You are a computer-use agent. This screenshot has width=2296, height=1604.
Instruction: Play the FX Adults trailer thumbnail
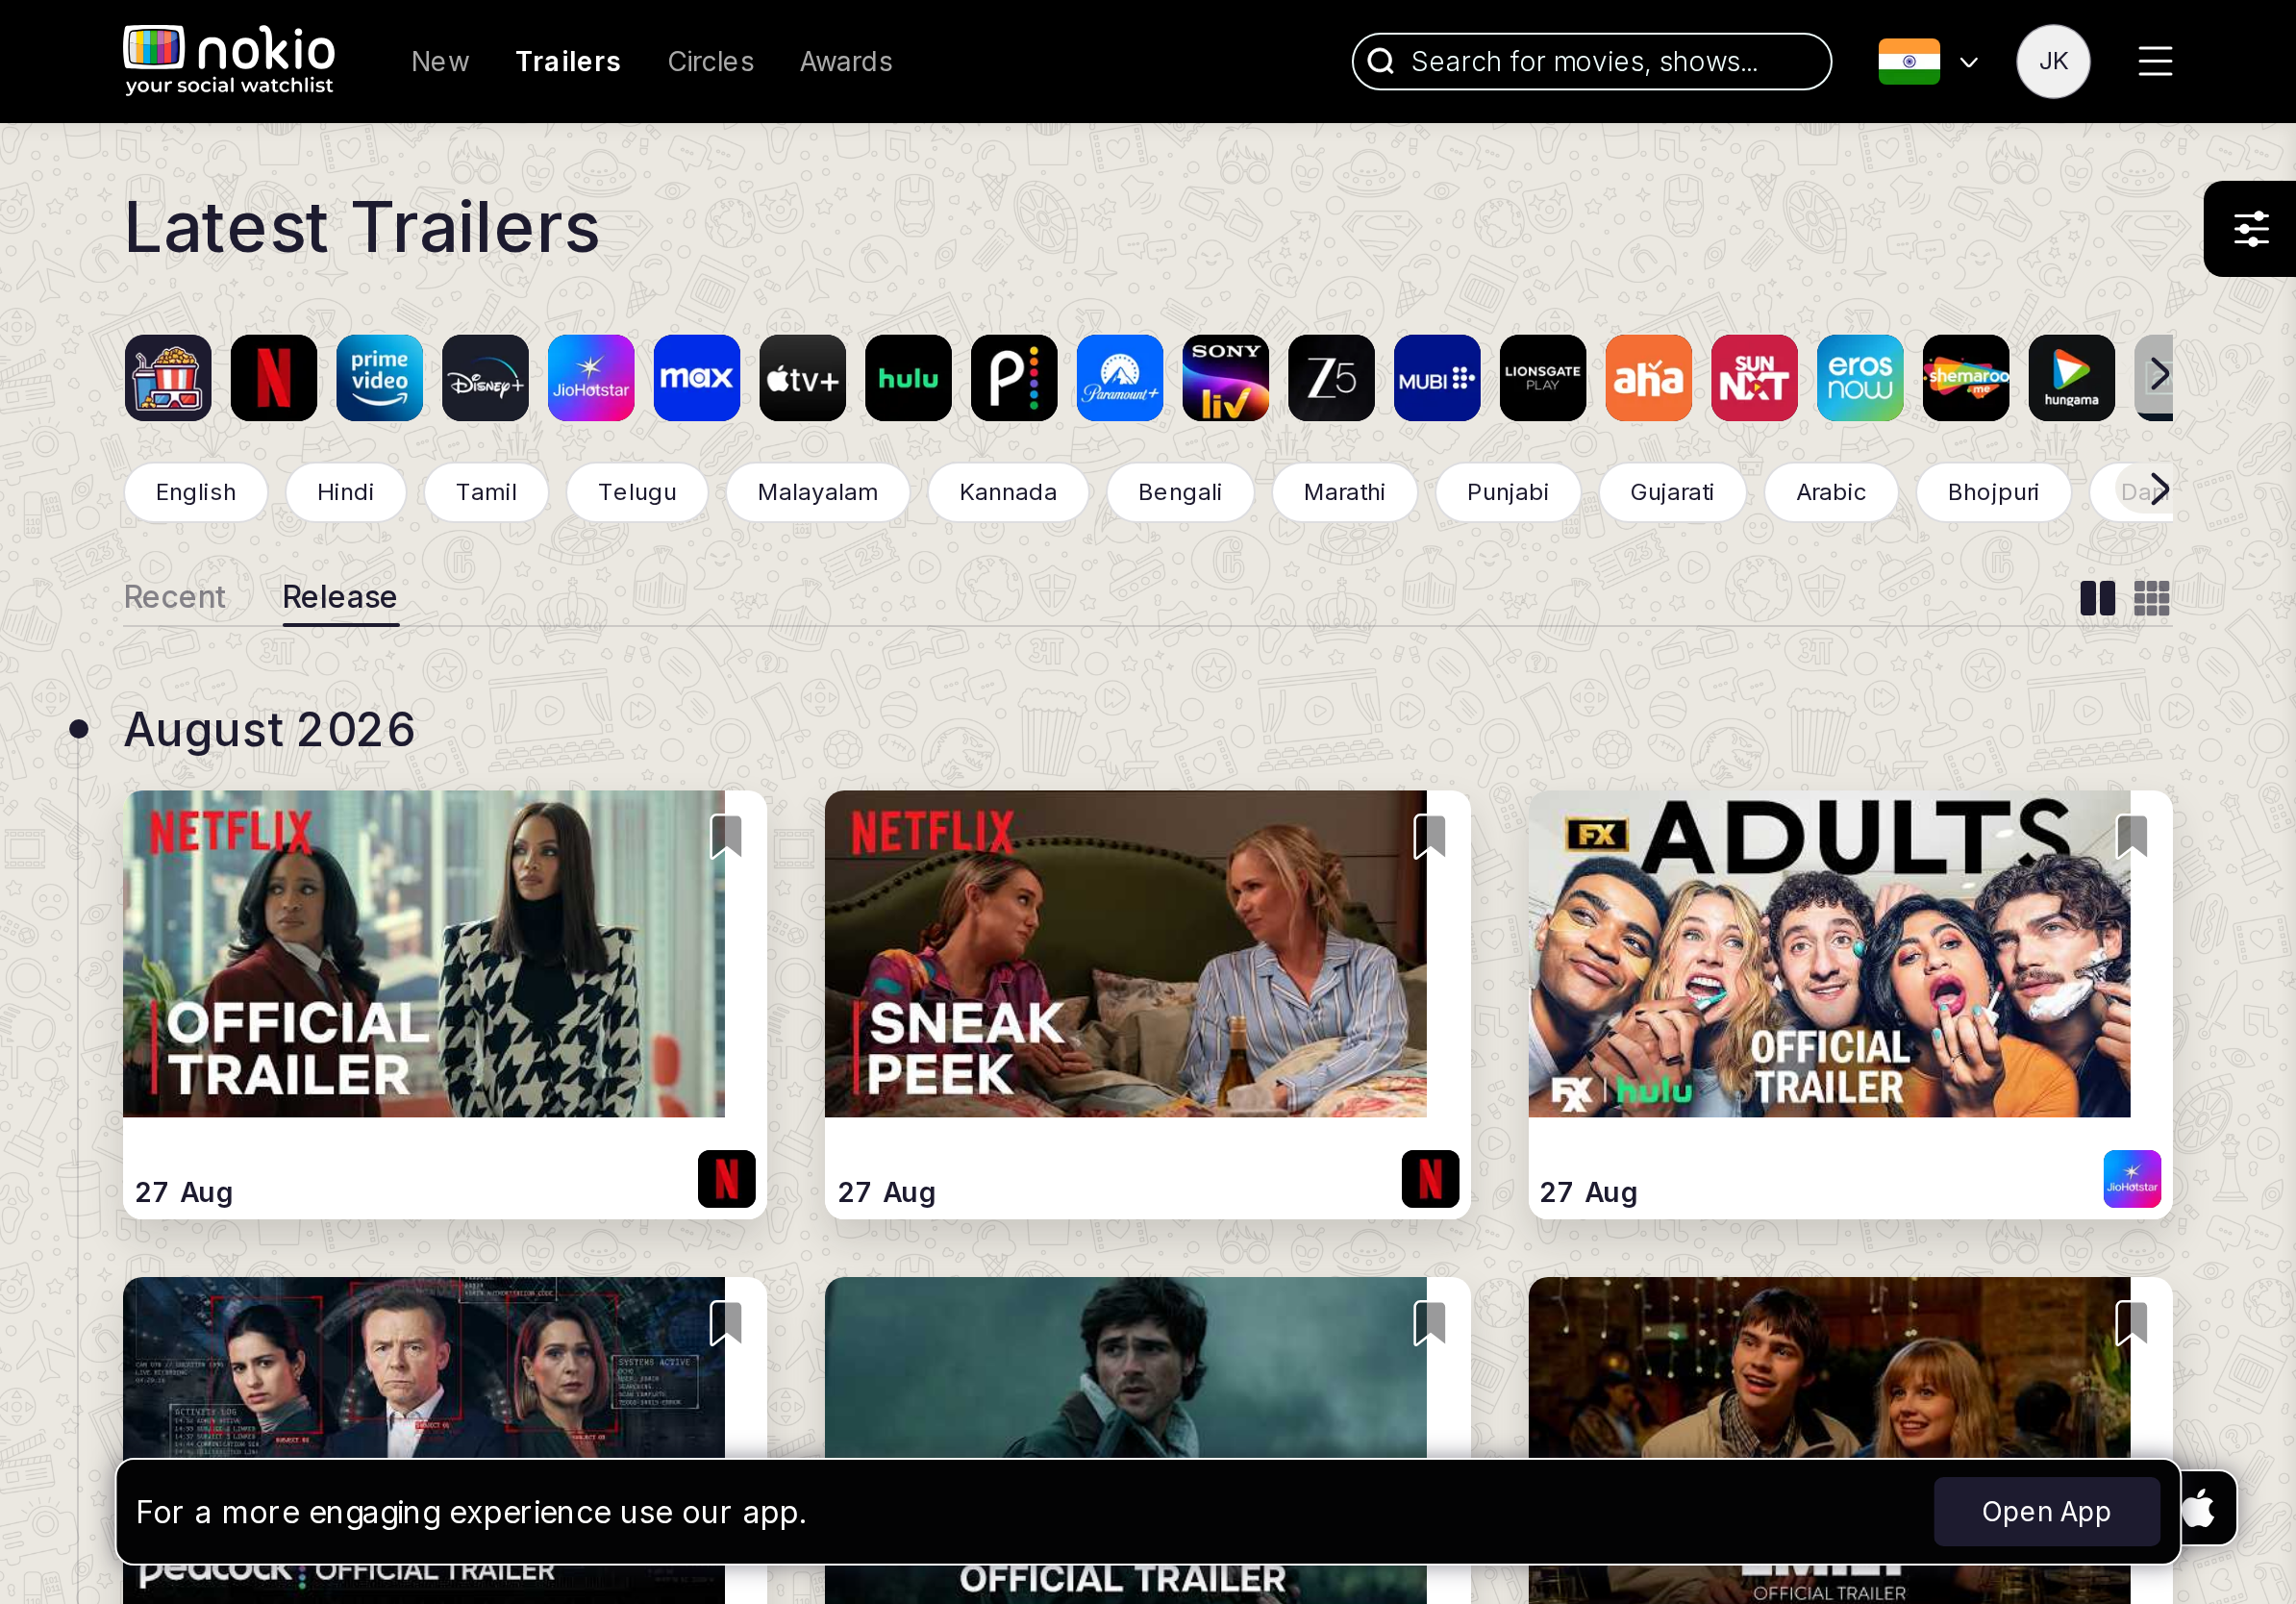(x=1829, y=954)
